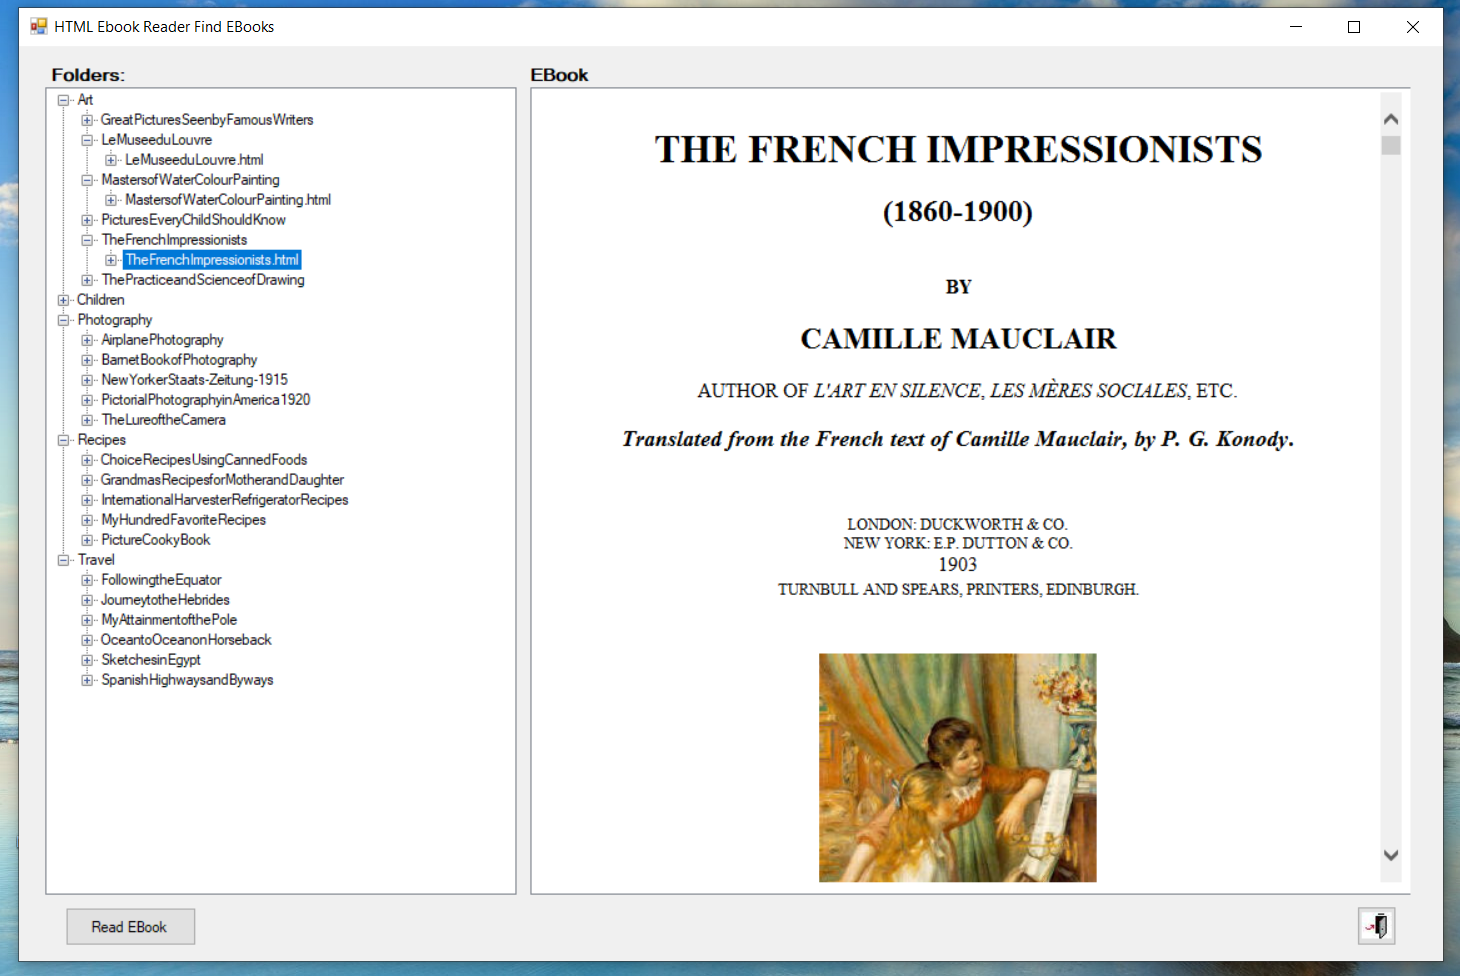Click the ebook scrollbar thumb
Image resolution: width=1460 pixels, height=976 pixels.
pyautogui.click(x=1390, y=145)
